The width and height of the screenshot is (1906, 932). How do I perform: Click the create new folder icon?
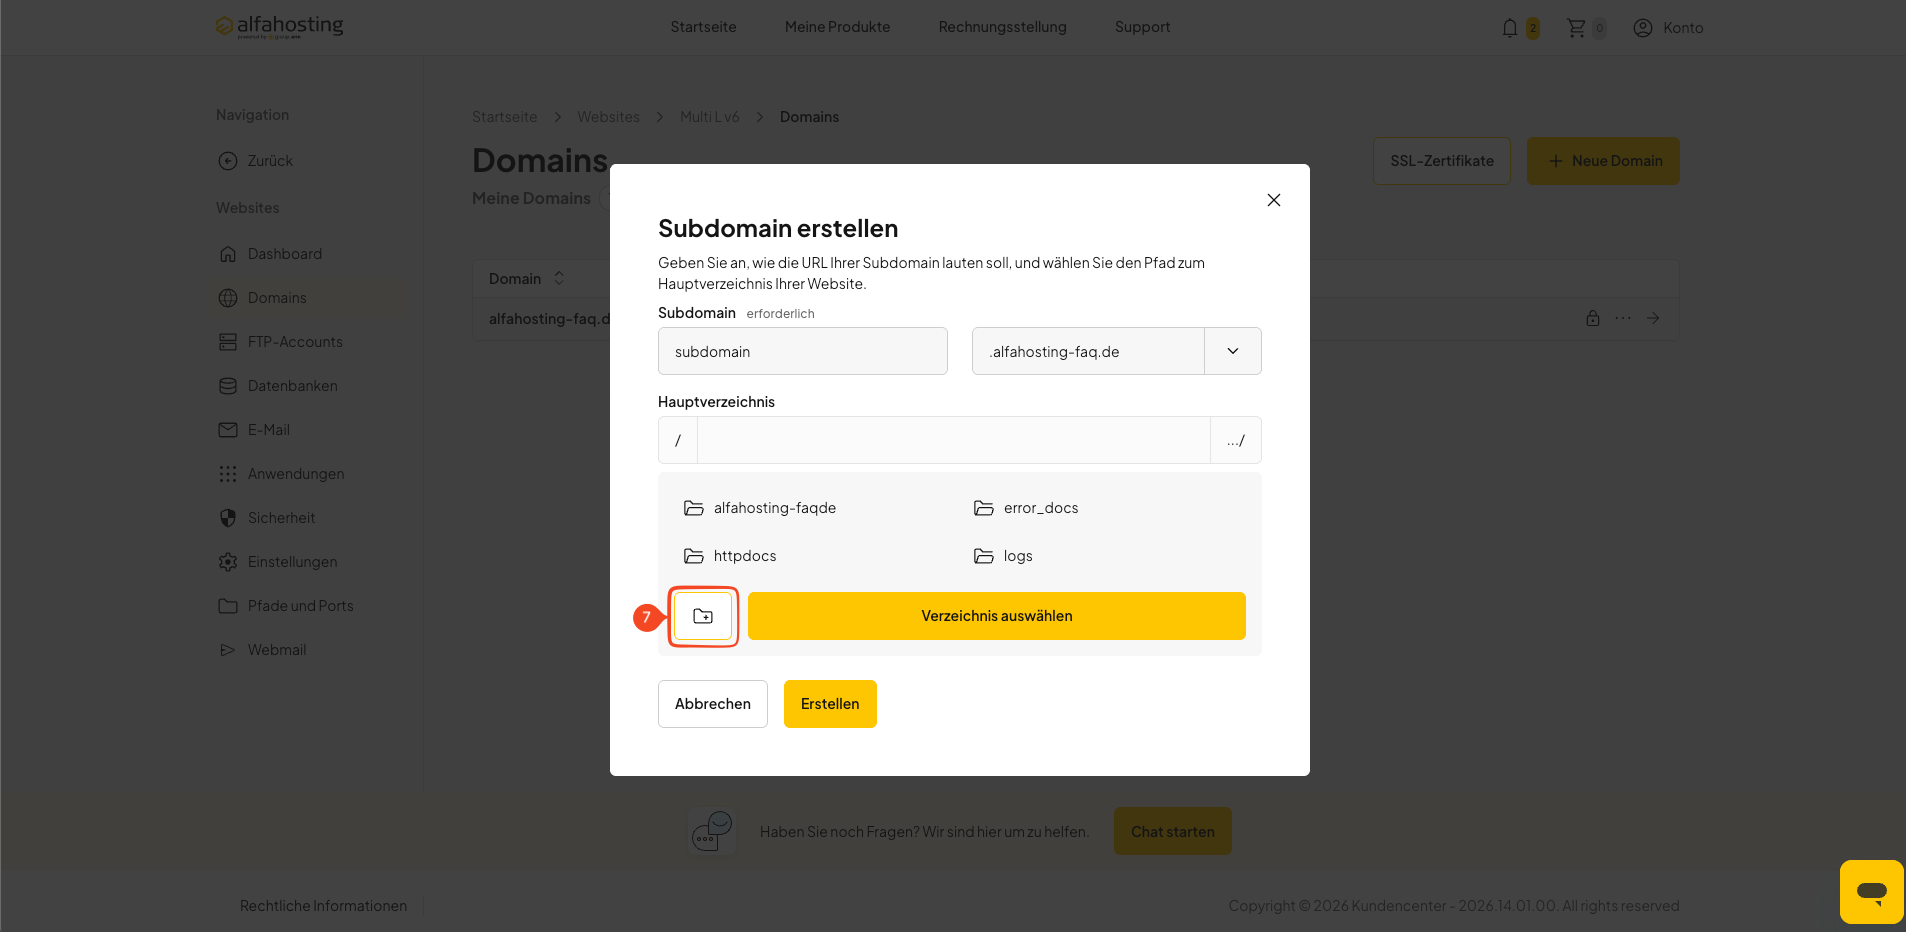click(703, 616)
